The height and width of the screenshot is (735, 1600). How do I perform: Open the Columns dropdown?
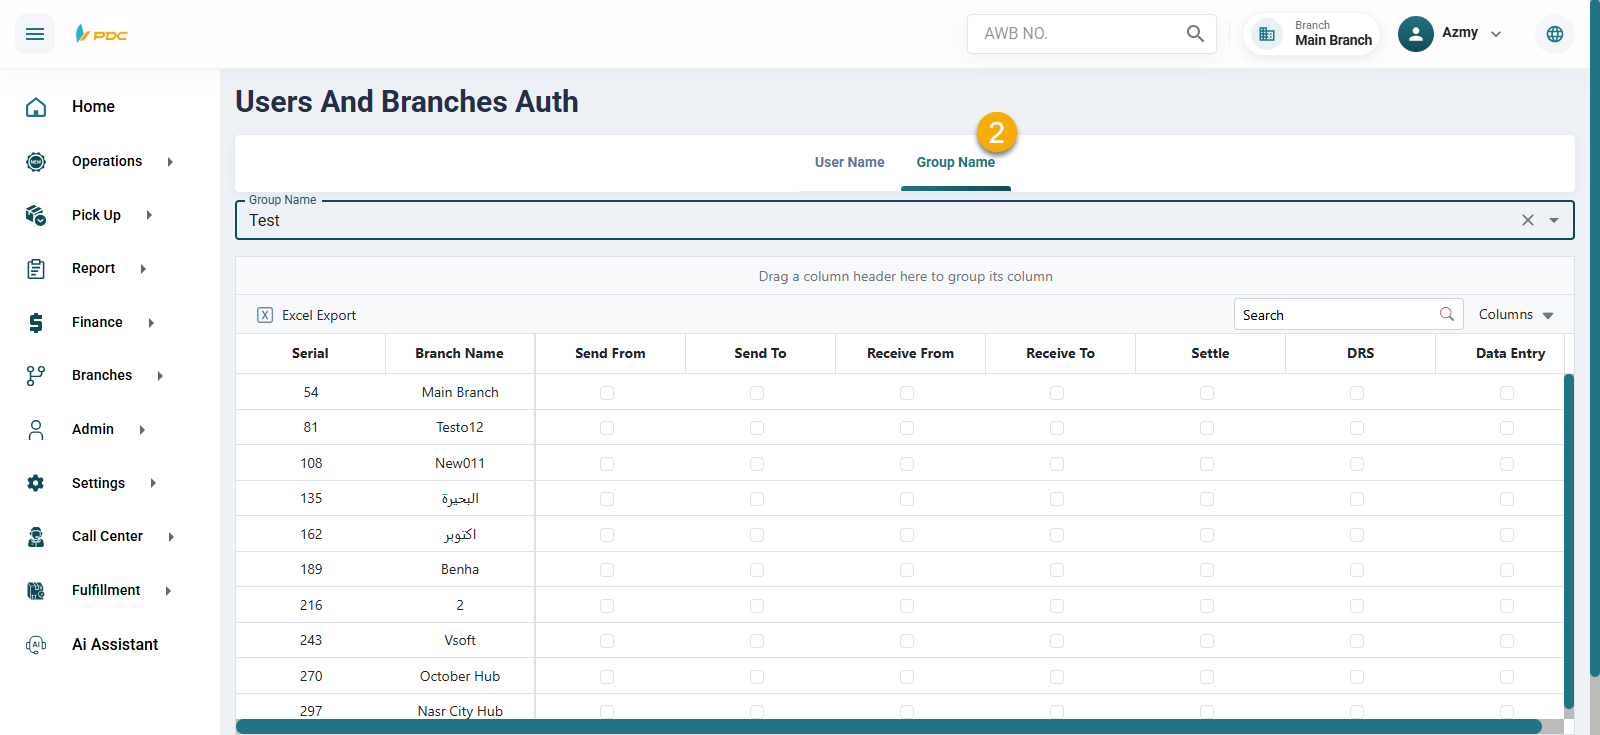pos(1516,314)
